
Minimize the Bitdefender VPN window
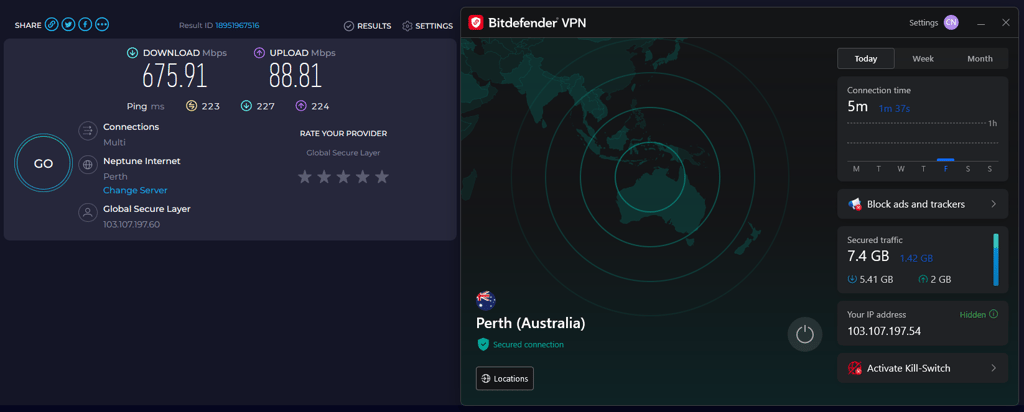(981, 24)
